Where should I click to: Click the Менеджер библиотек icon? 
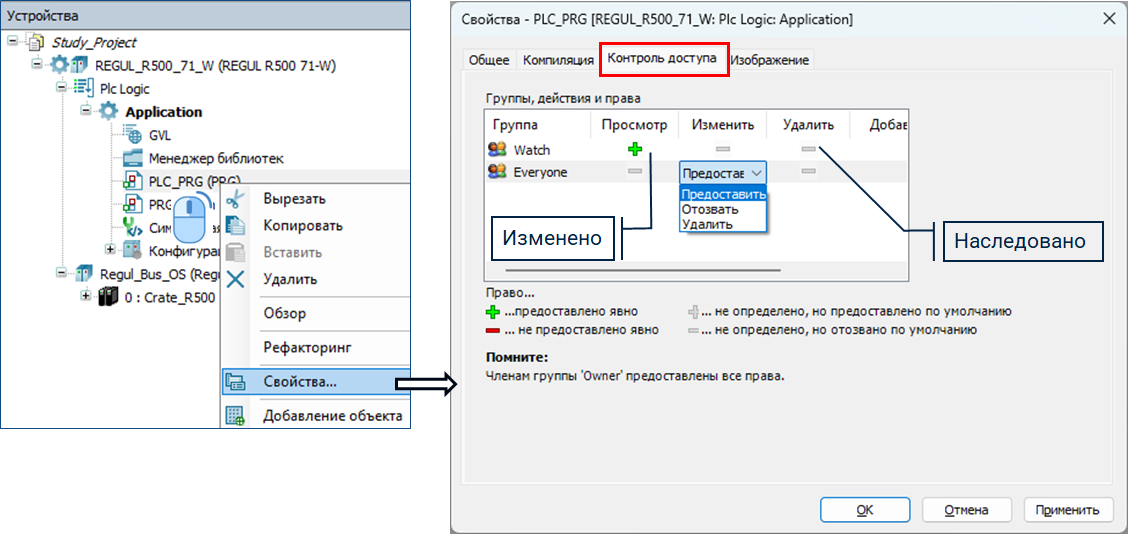[x=133, y=158]
